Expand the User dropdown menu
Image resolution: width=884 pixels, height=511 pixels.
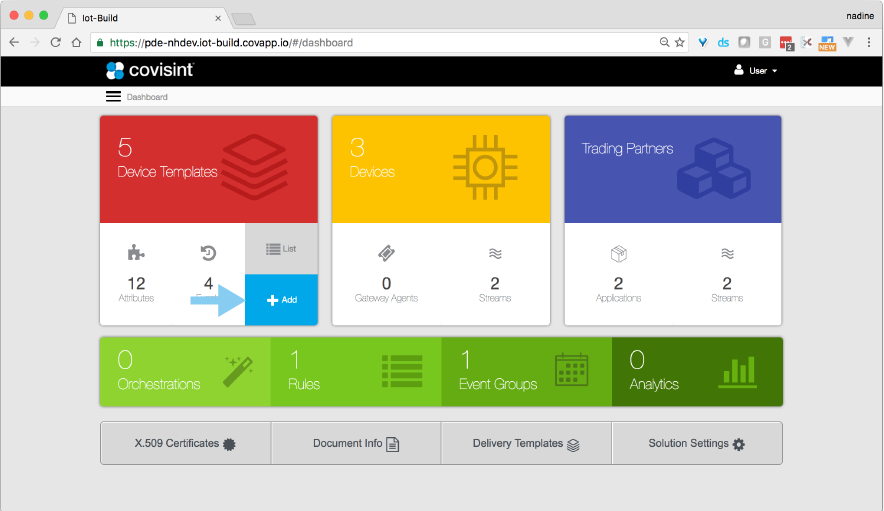[x=755, y=71]
